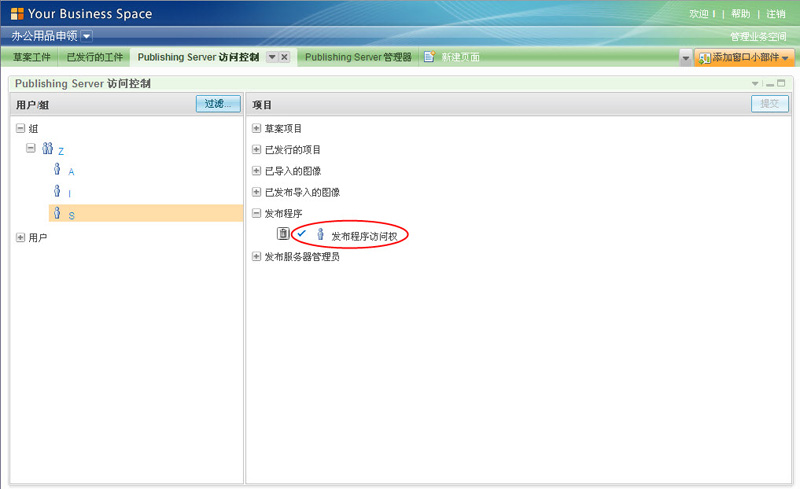
Task: Select user I in the tree
Action: click(69, 194)
